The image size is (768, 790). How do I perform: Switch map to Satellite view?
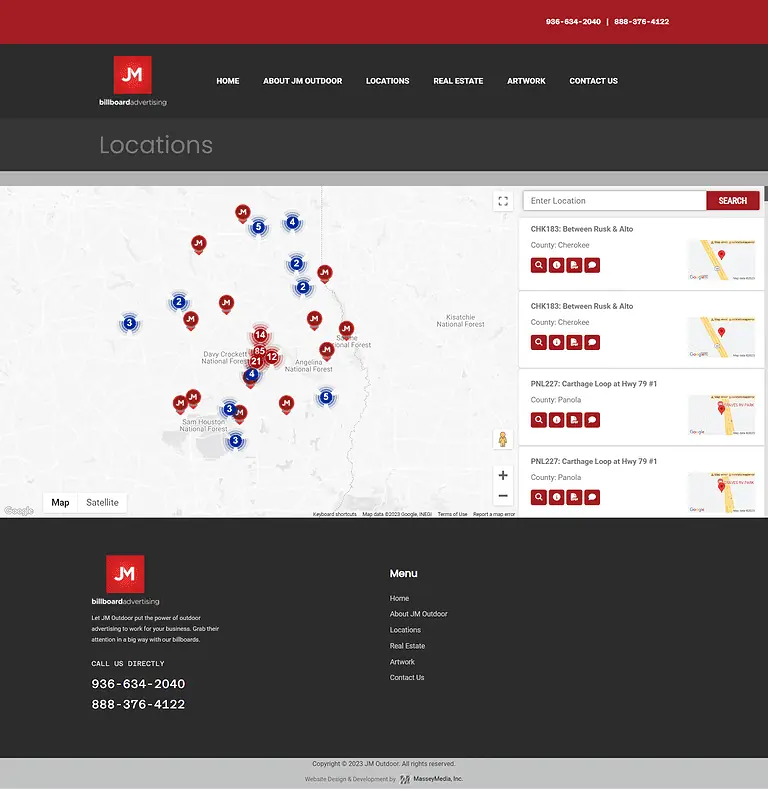[x=102, y=502]
